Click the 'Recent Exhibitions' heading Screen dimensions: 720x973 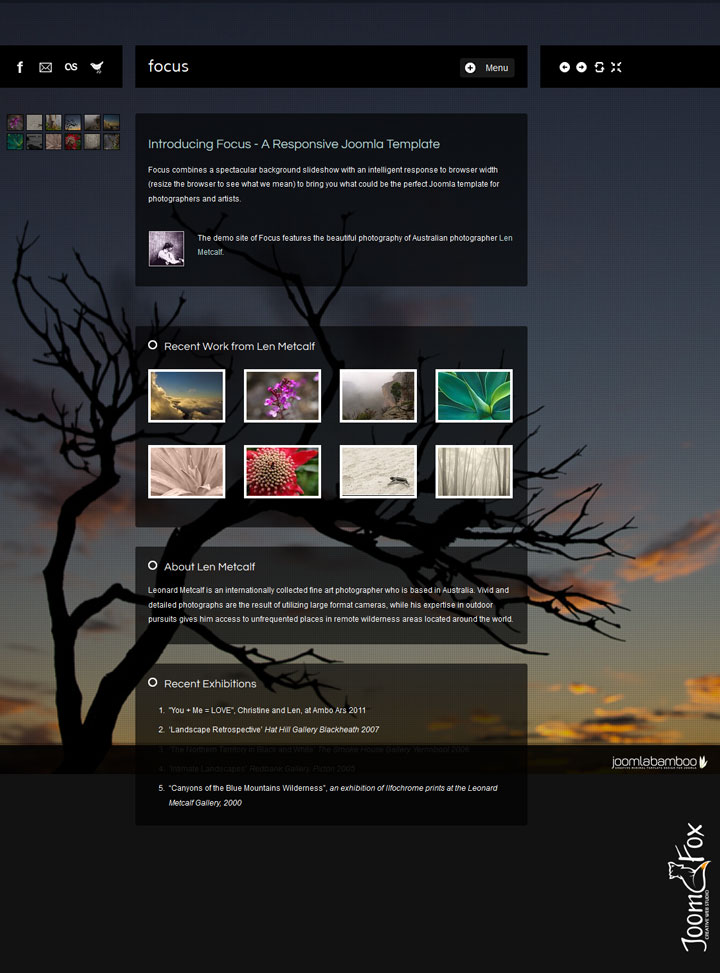click(210, 684)
